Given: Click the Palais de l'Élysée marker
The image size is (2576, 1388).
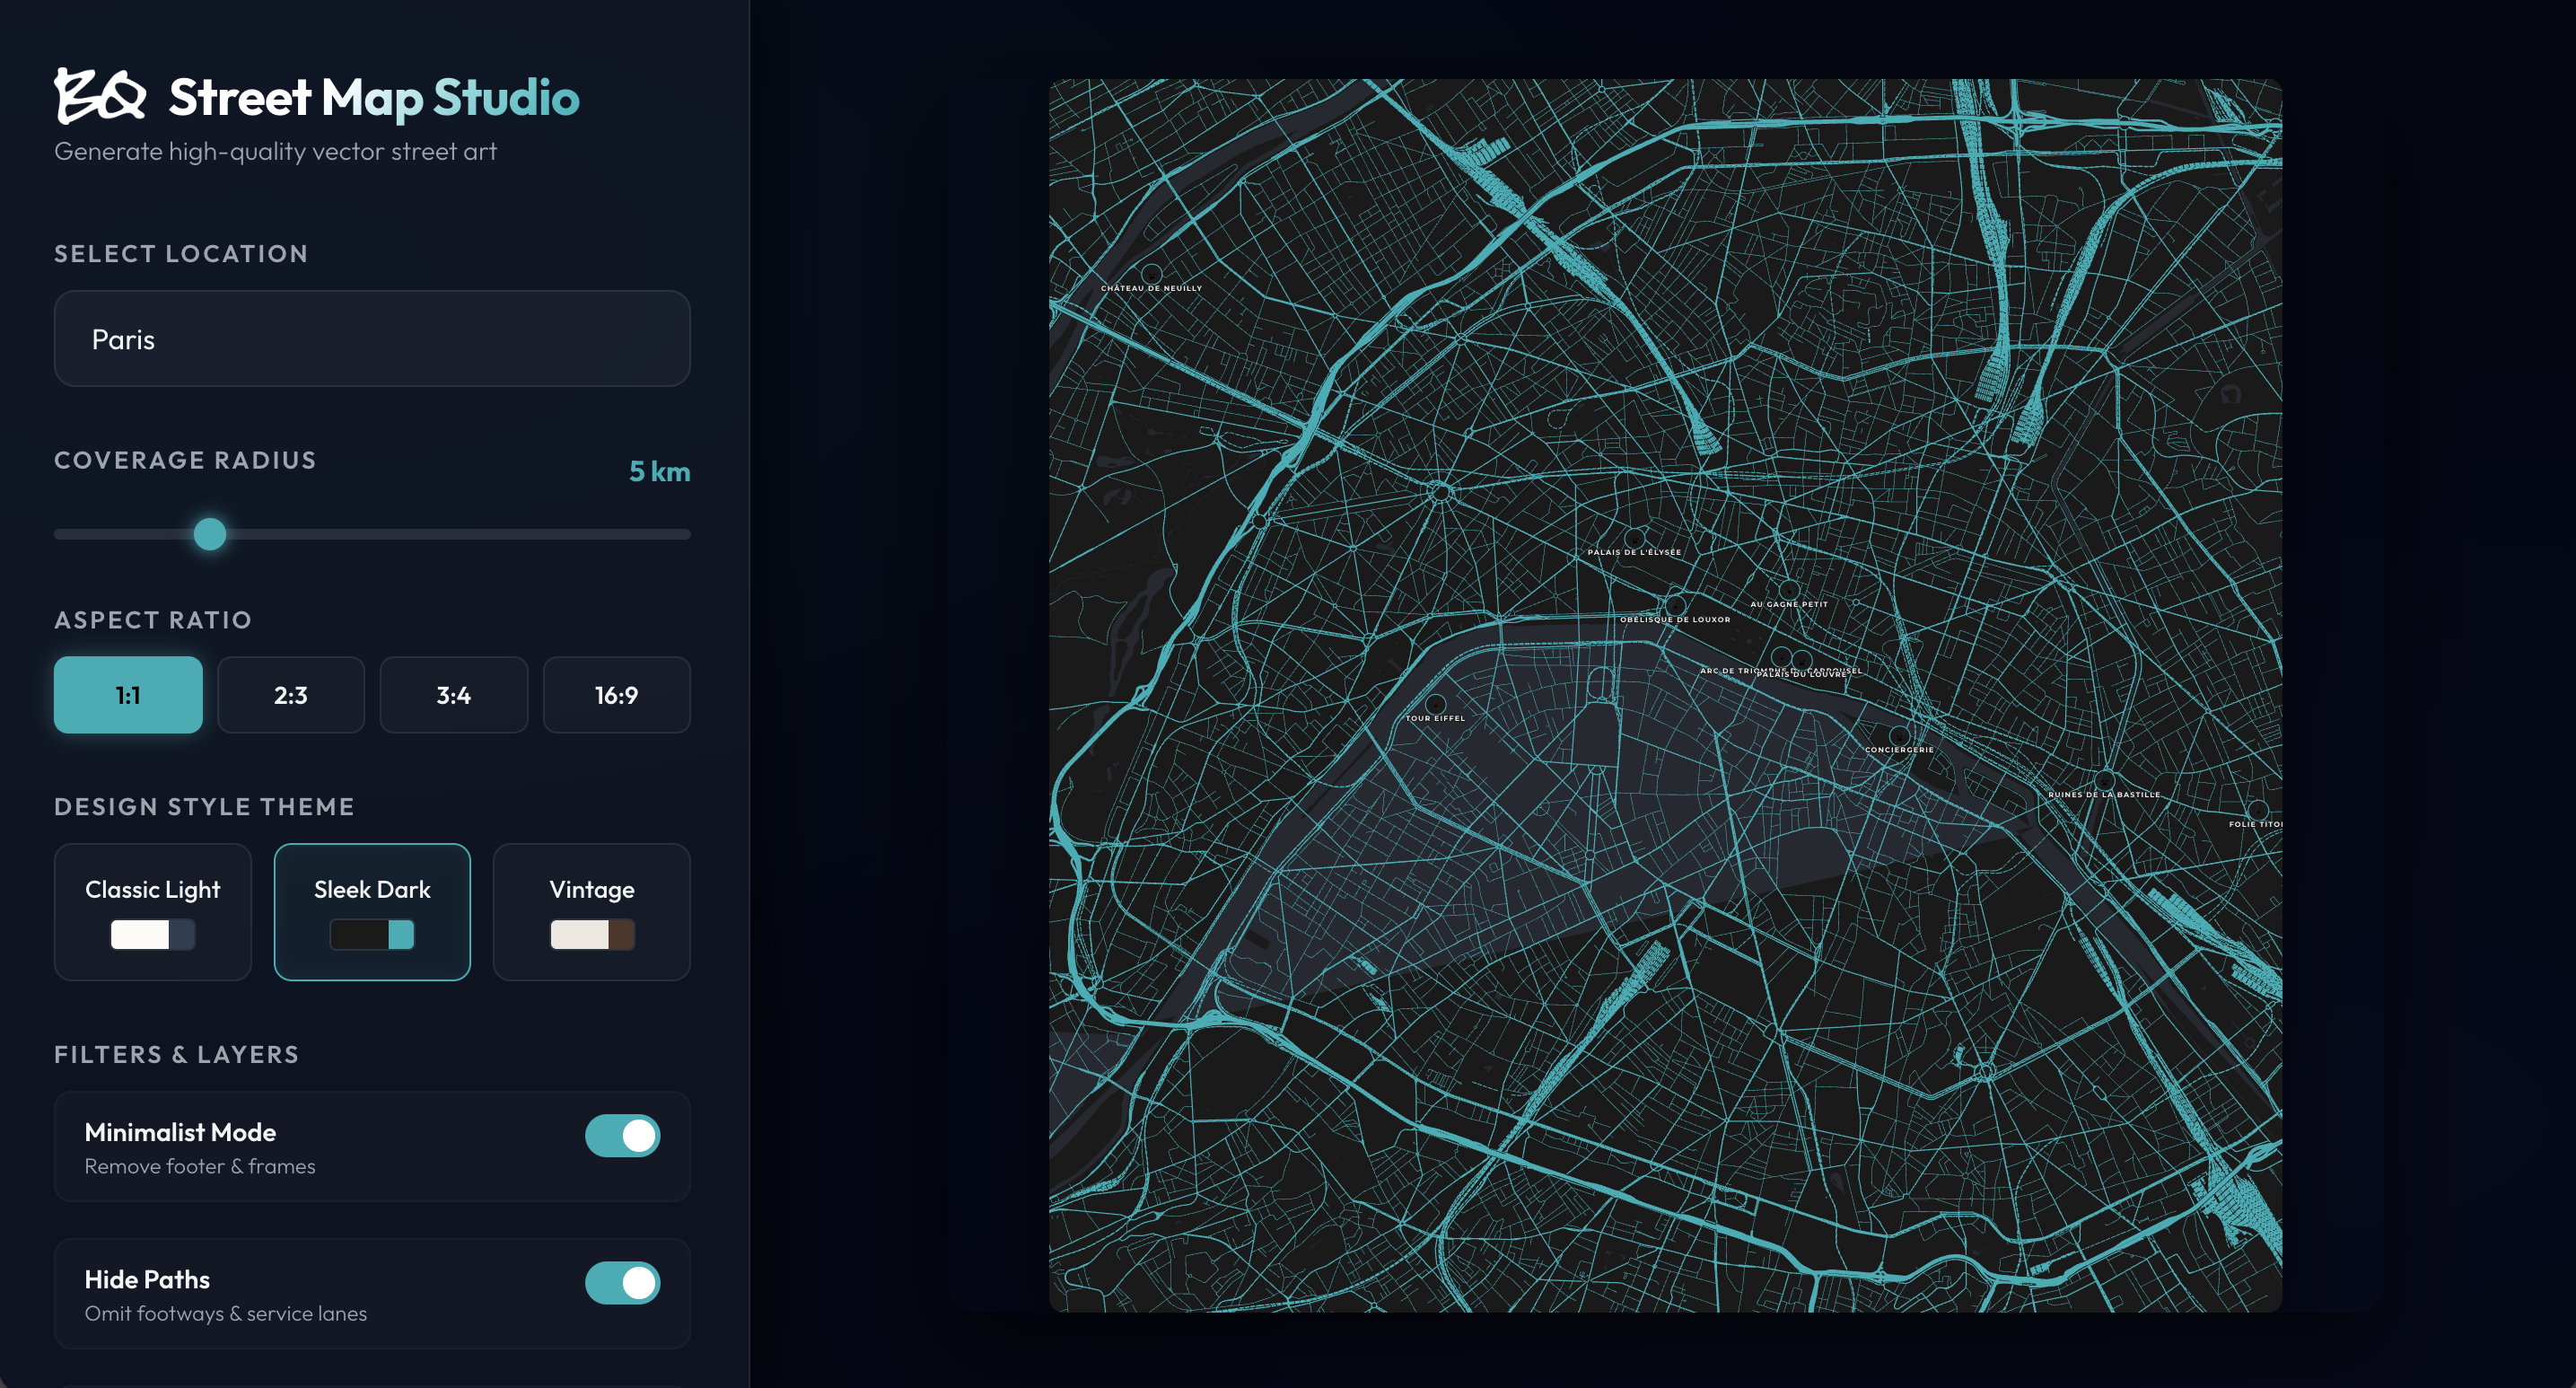Looking at the screenshot, I should tap(1635, 538).
